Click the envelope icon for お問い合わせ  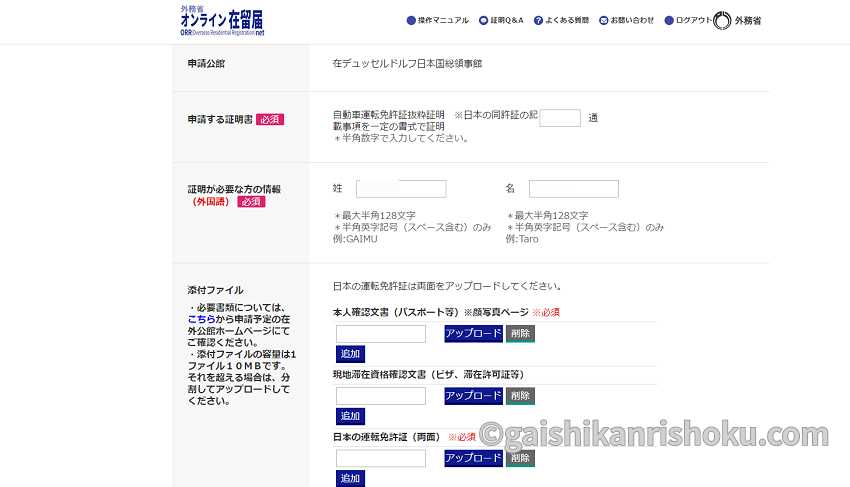pos(604,21)
